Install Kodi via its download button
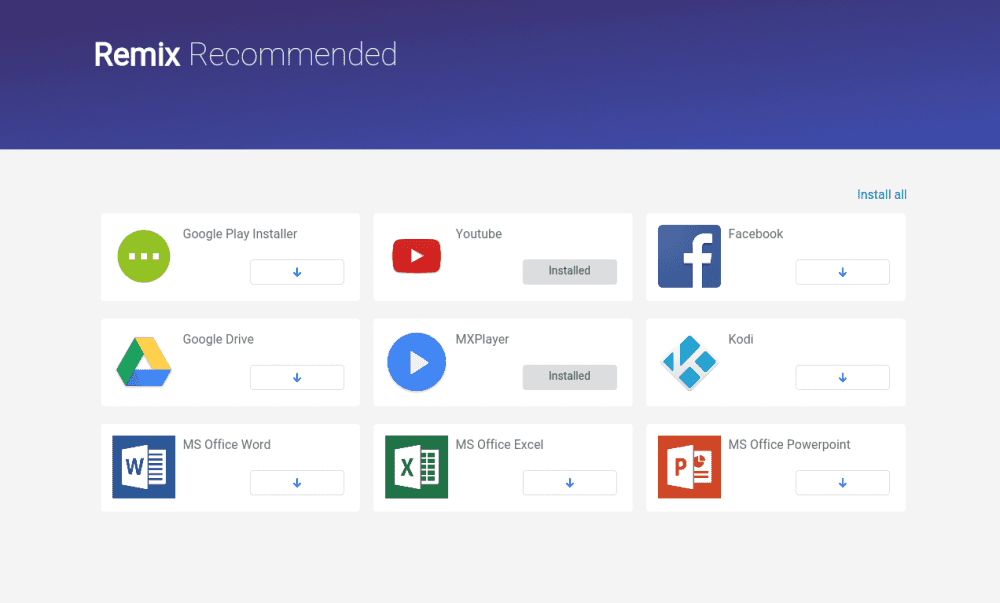The height and width of the screenshot is (603, 1000). point(842,377)
